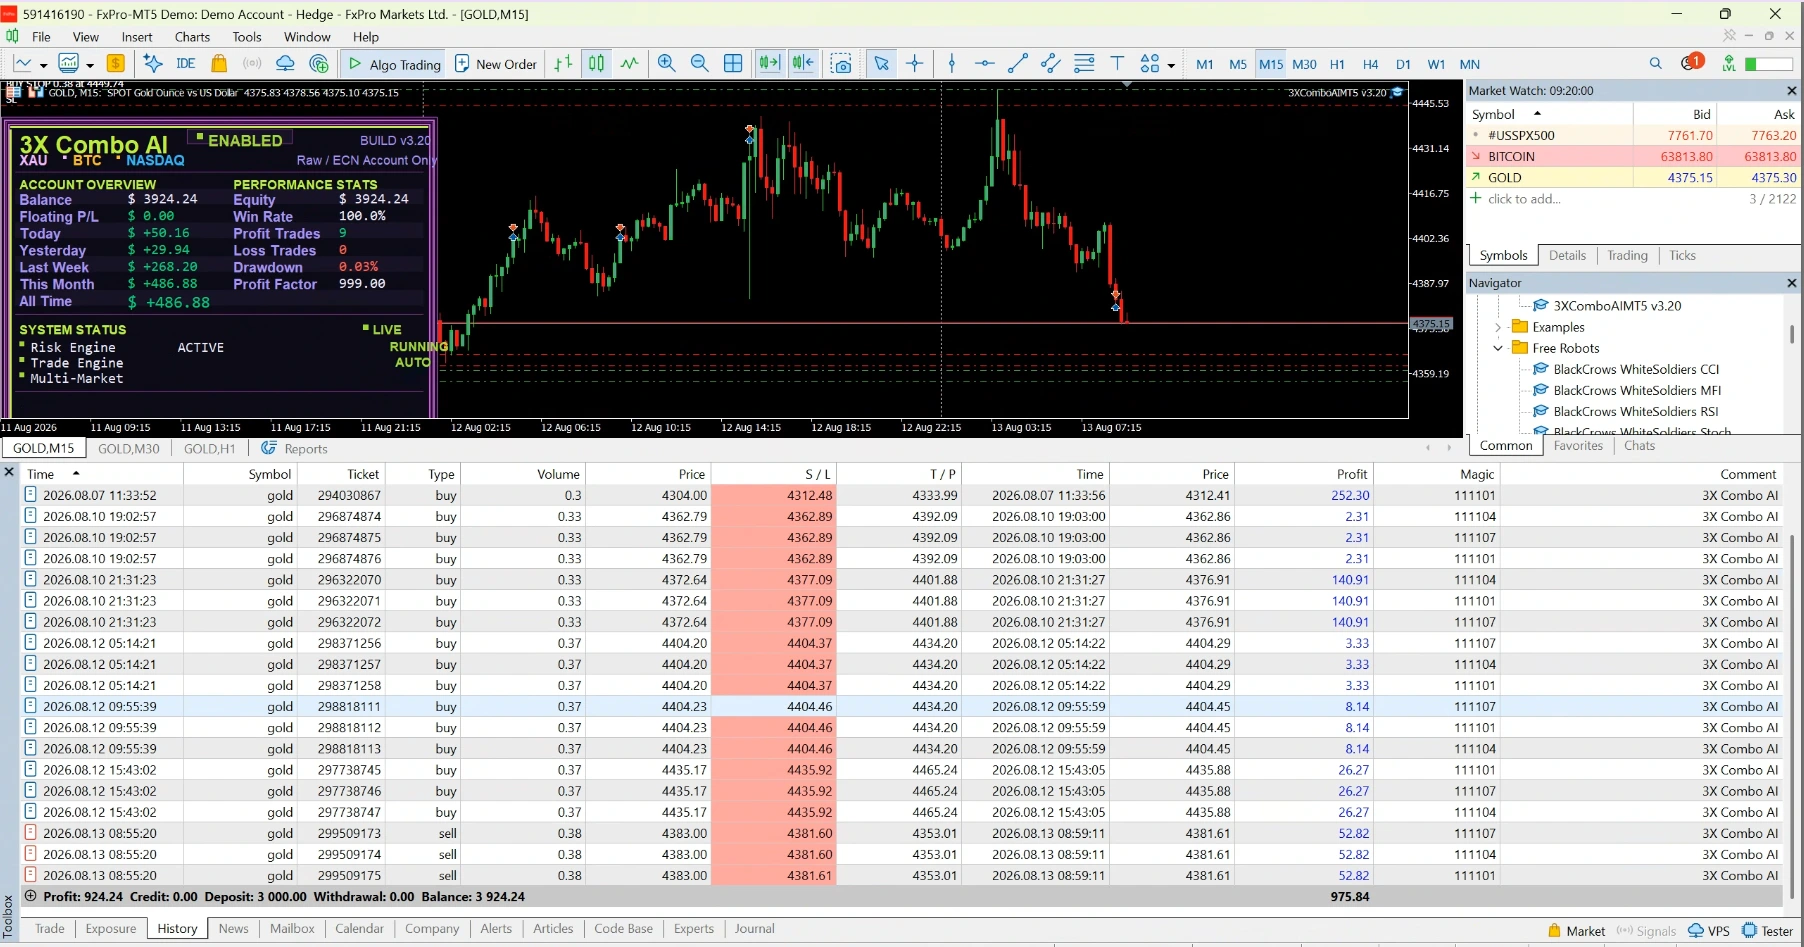The width and height of the screenshot is (1804, 947).
Task: Open the Charts menu
Action: (192, 37)
